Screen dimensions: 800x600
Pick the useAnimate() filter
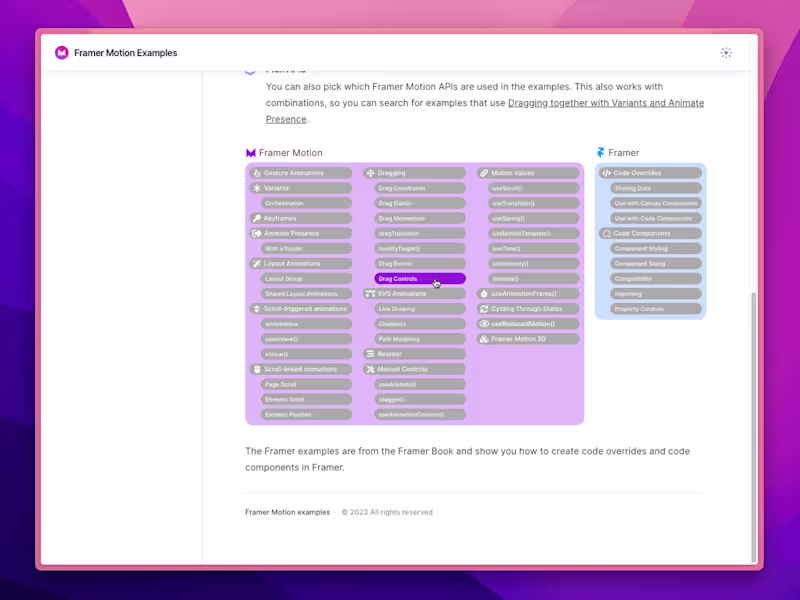coord(420,384)
